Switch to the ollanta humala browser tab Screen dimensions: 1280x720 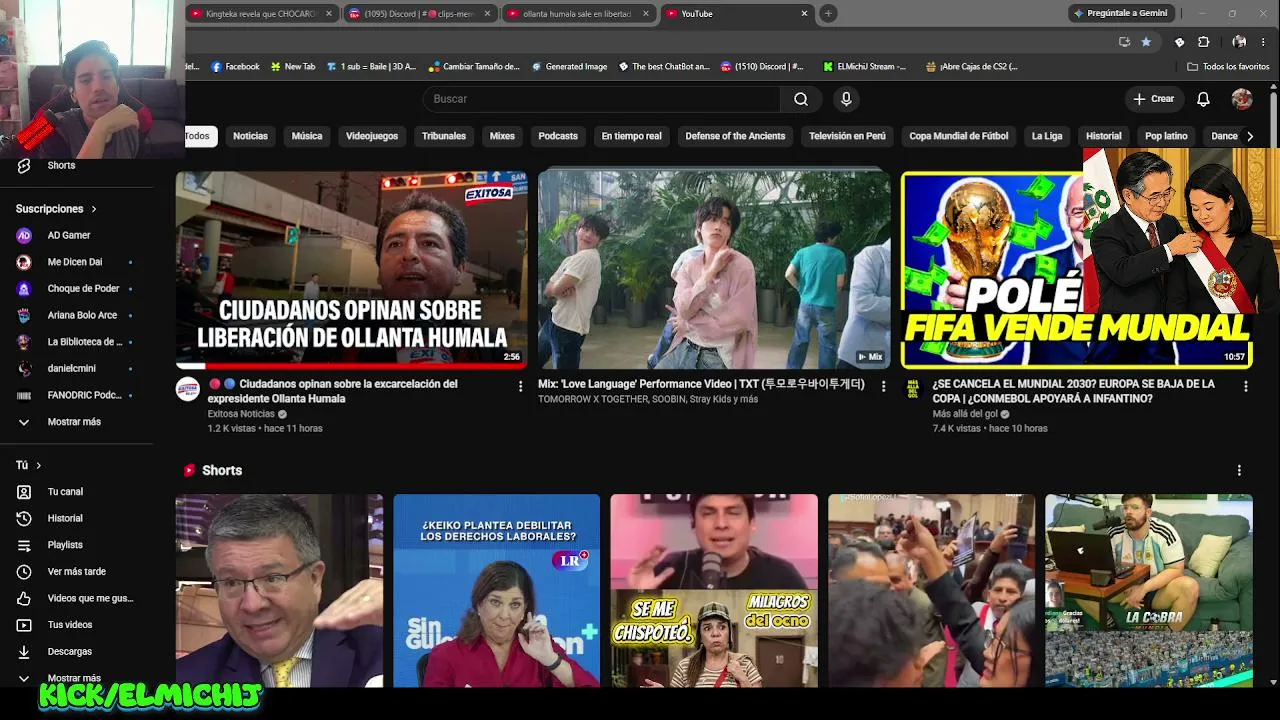[578, 14]
